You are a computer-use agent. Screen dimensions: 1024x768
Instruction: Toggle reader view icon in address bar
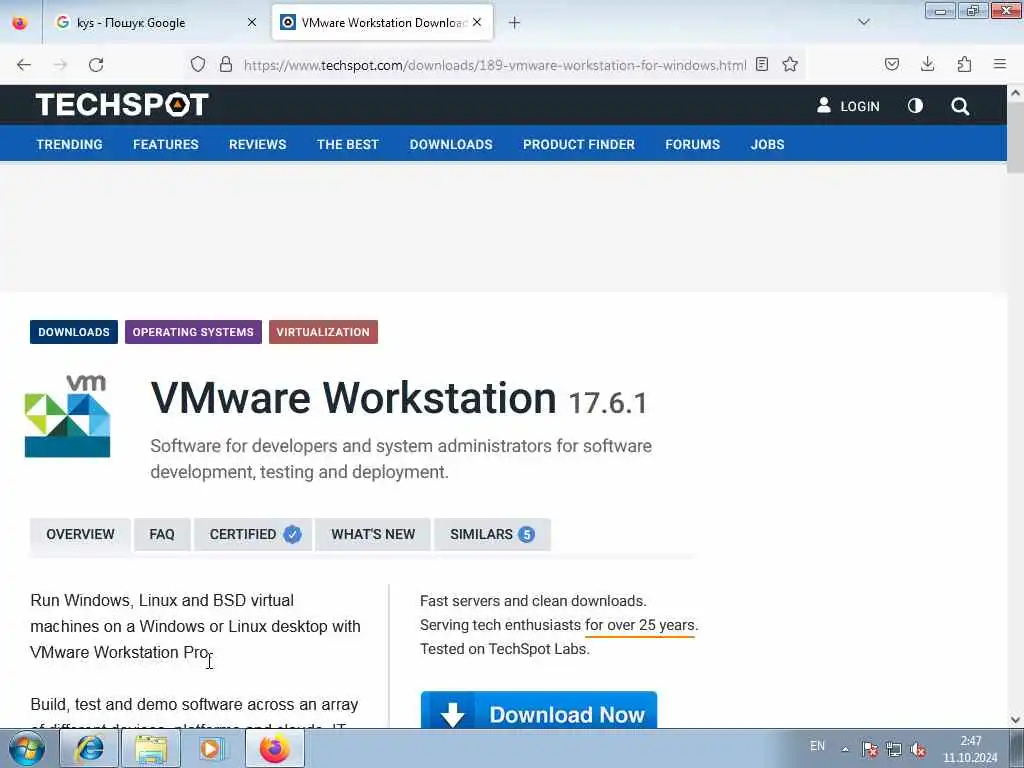pos(761,64)
